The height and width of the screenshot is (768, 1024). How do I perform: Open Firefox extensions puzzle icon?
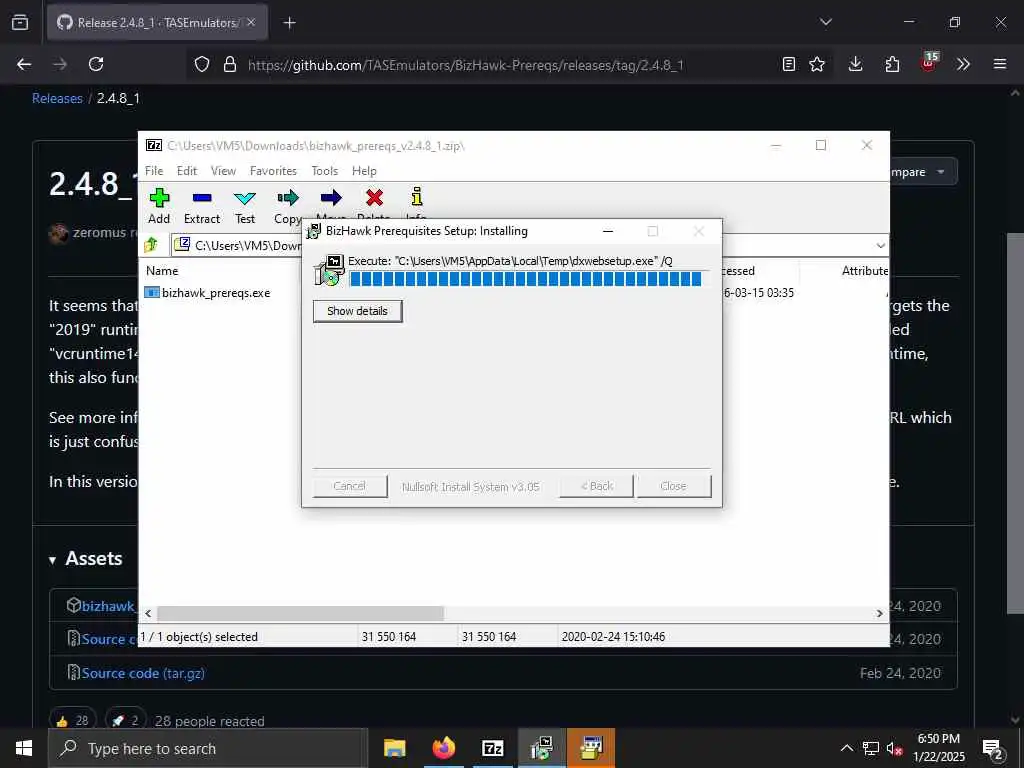pyautogui.click(x=892, y=64)
